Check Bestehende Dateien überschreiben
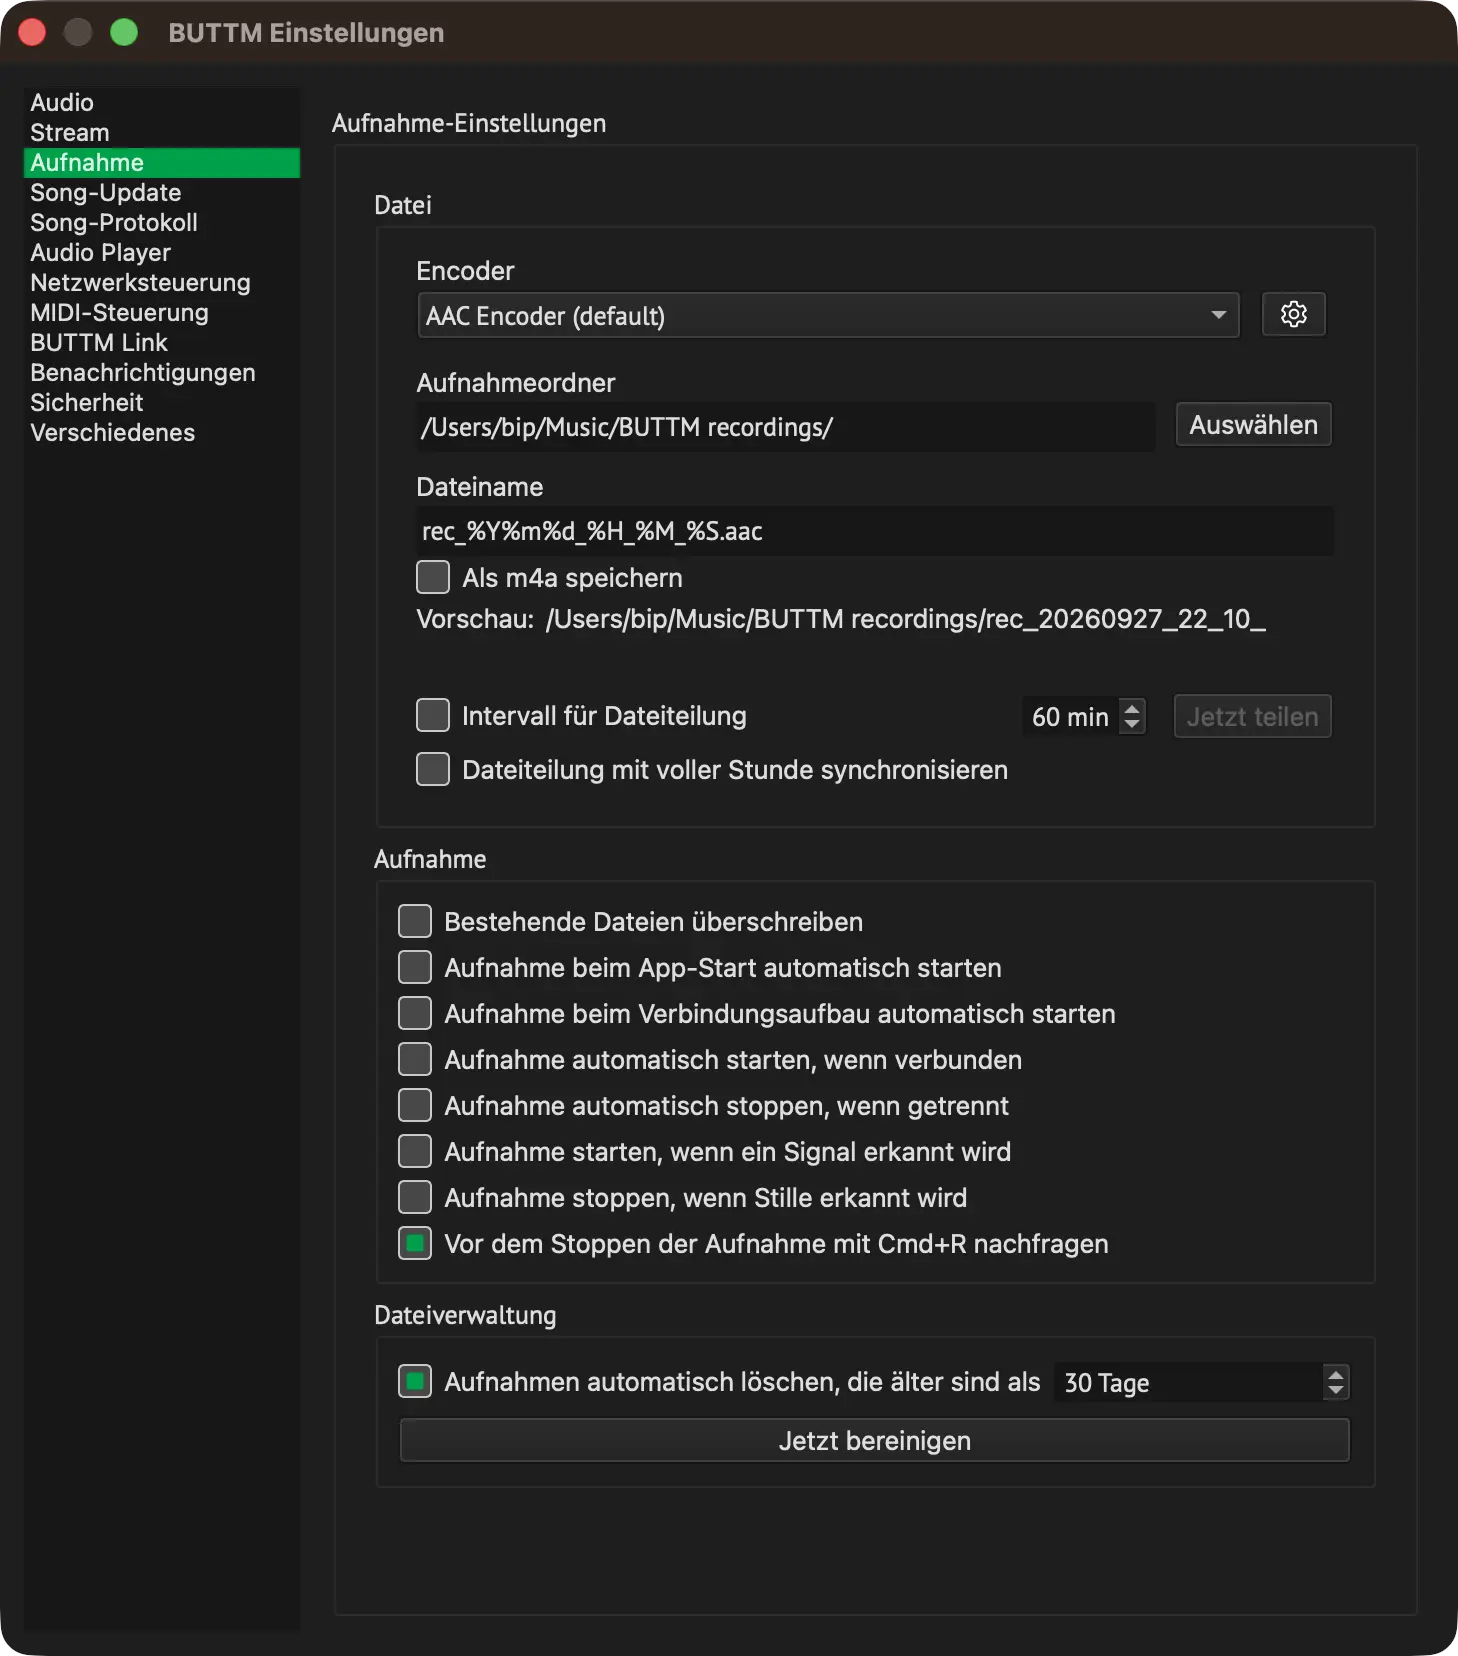The height and width of the screenshot is (1656, 1458). pos(415,921)
